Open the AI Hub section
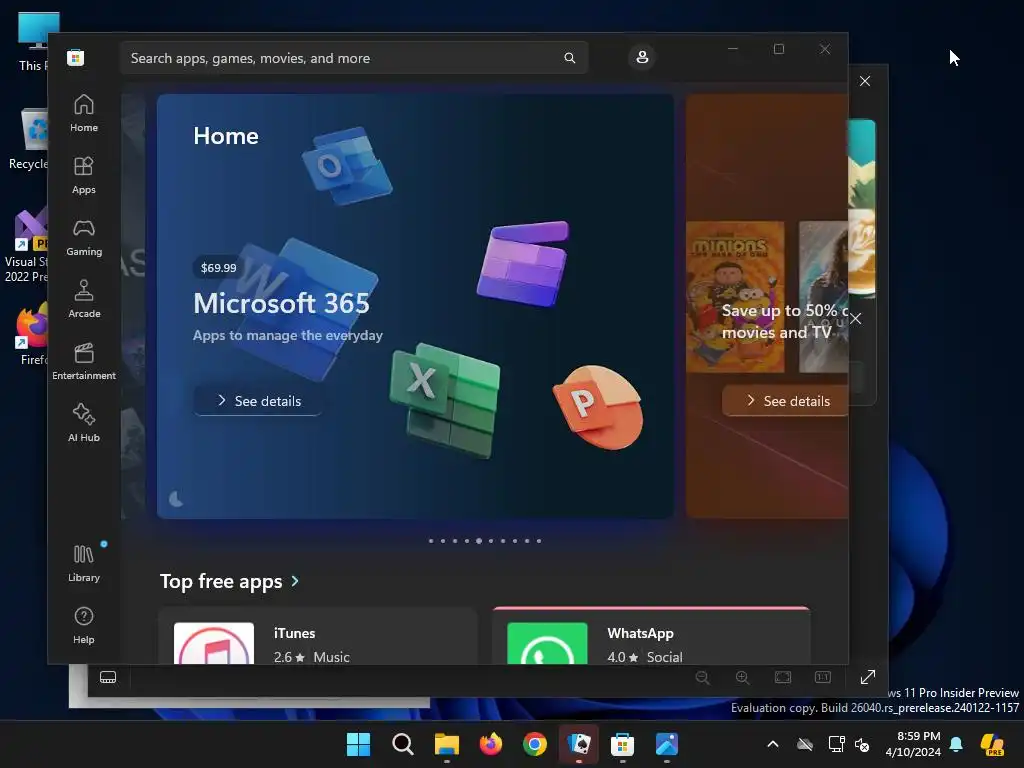1024x768 pixels. click(x=84, y=423)
